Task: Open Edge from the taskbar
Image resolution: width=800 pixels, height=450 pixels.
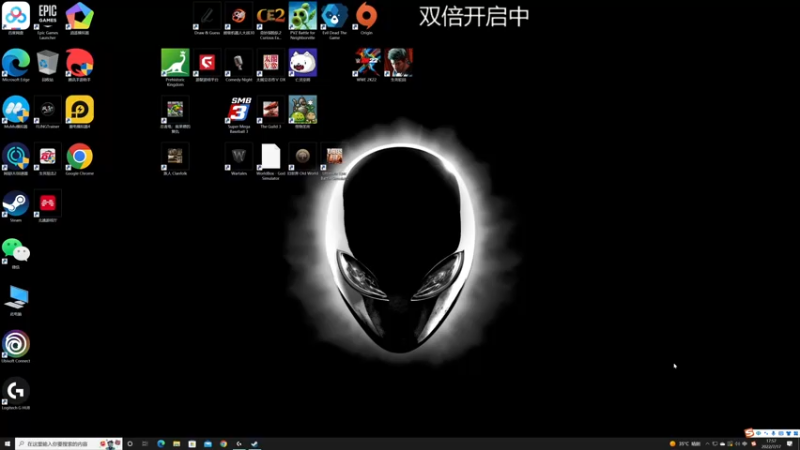Action: (x=161, y=444)
